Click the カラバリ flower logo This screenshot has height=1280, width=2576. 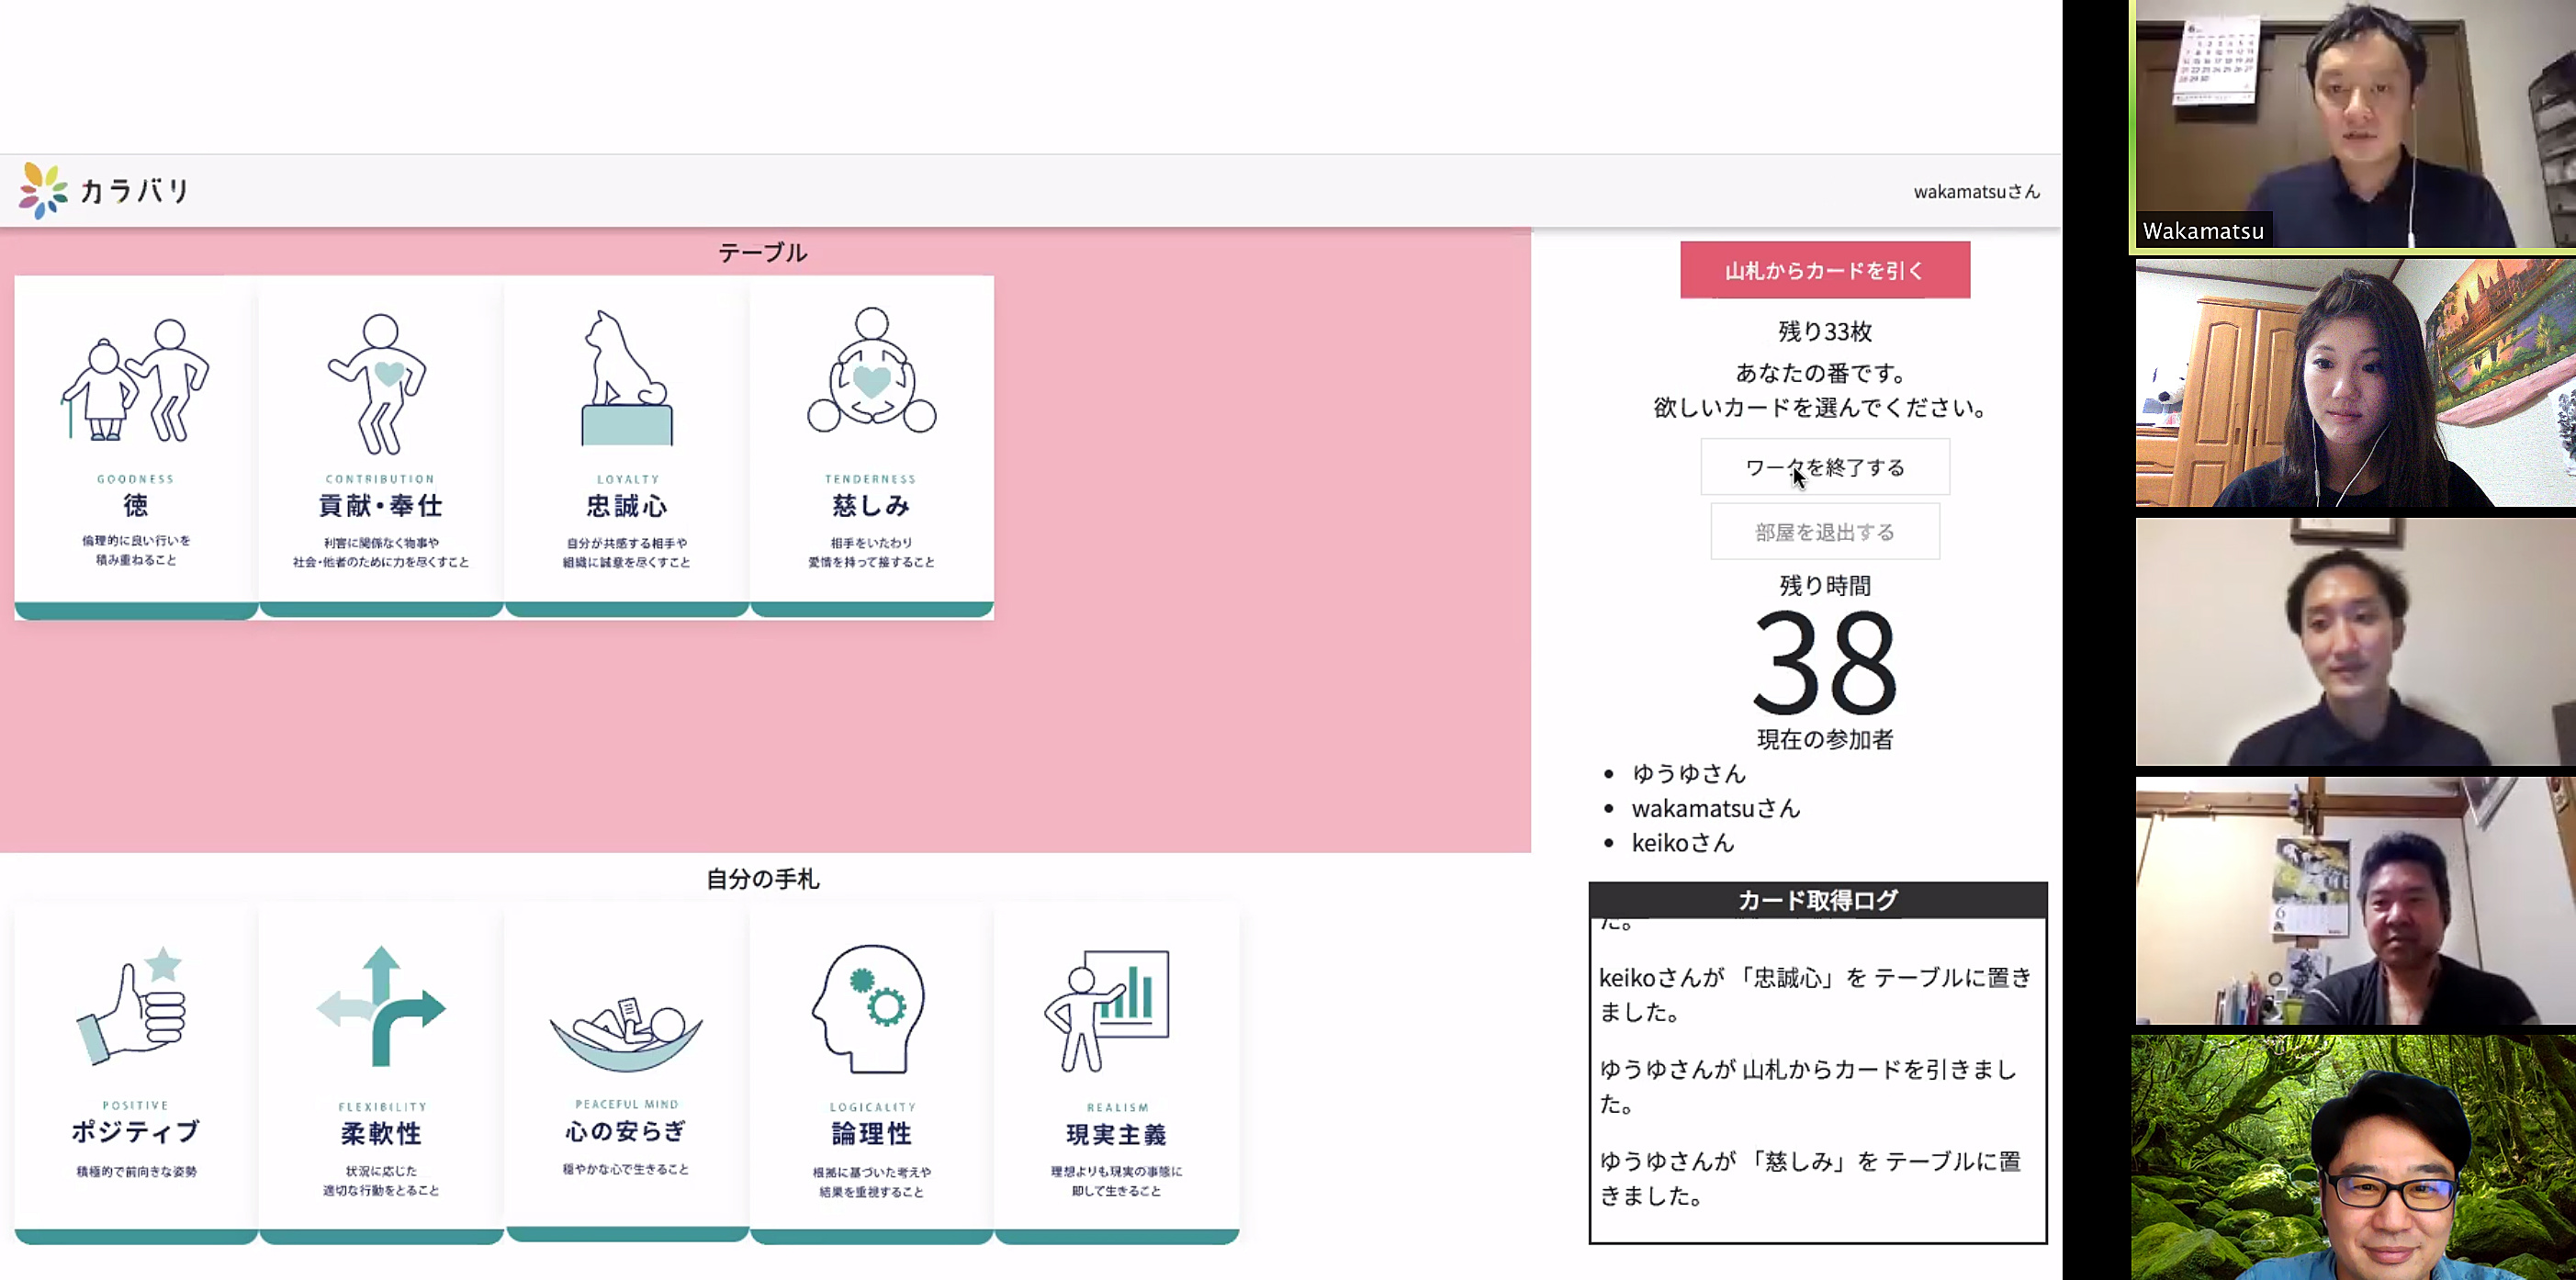point(43,190)
